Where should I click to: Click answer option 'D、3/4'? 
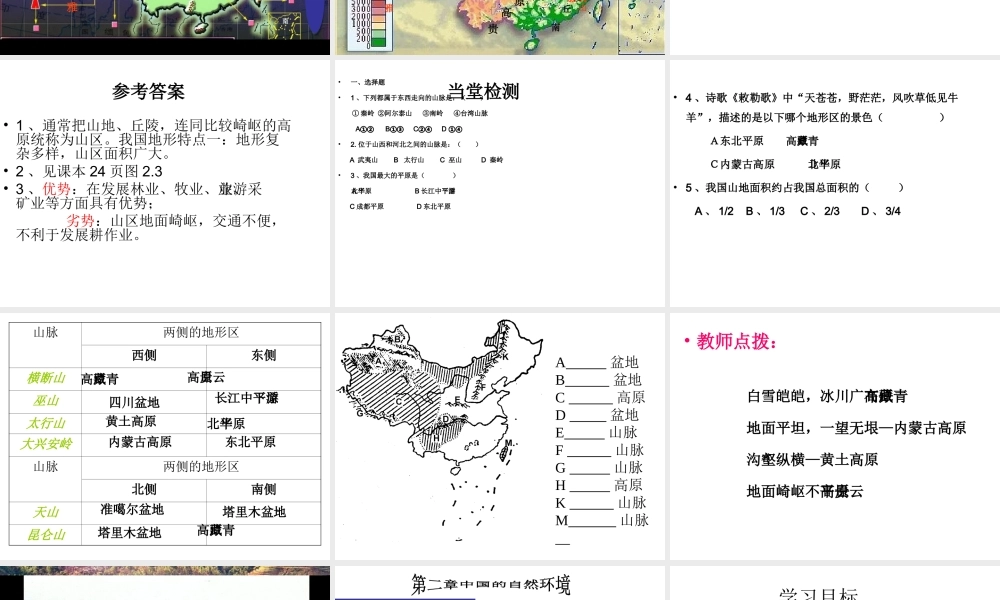(x=881, y=211)
